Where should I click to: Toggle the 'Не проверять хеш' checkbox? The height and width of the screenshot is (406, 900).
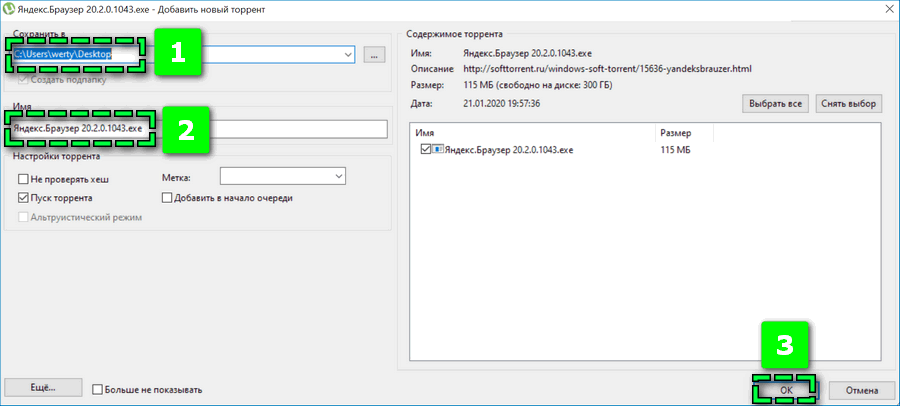click(24, 179)
